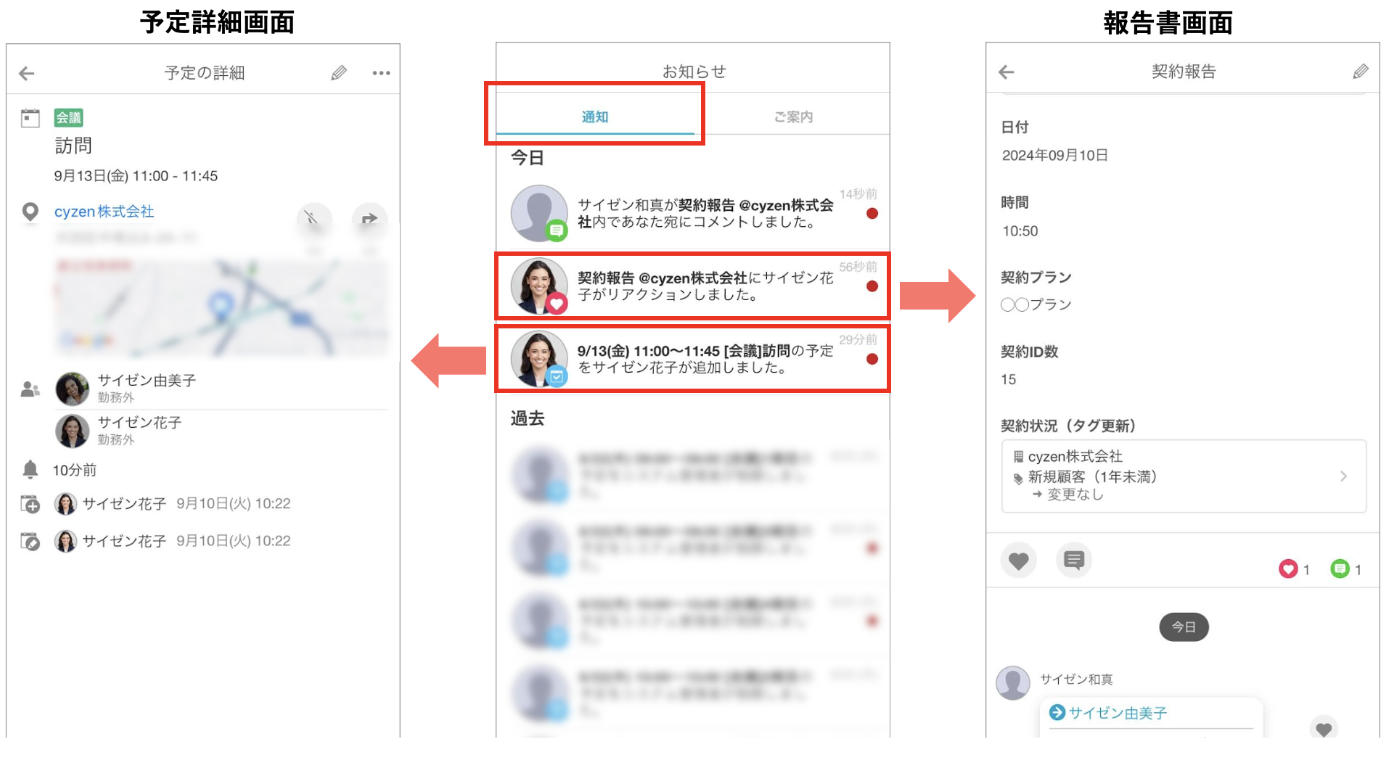Image resolution: width=1390 pixels, height=770 pixels.
Task: Go back from schedule details screen
Action: [27, 73]
